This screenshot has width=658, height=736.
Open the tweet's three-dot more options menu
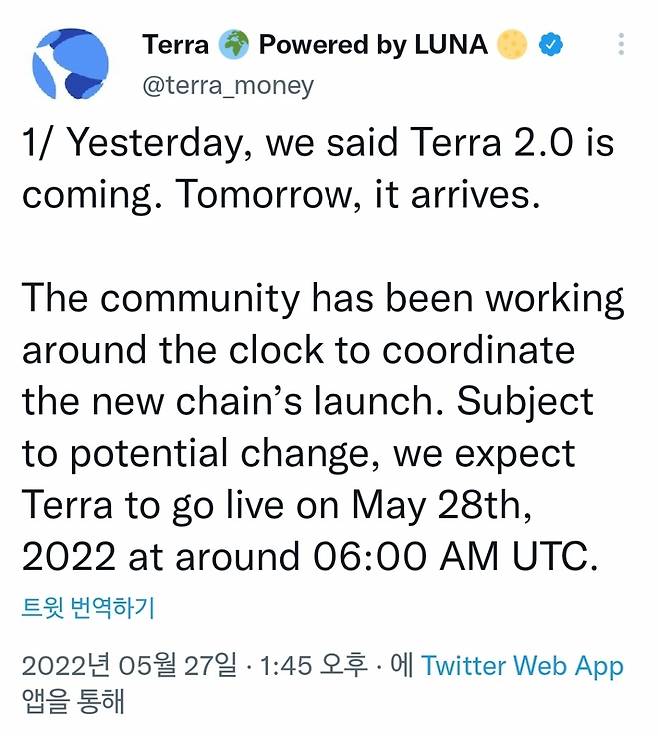[x=621, y=44]
